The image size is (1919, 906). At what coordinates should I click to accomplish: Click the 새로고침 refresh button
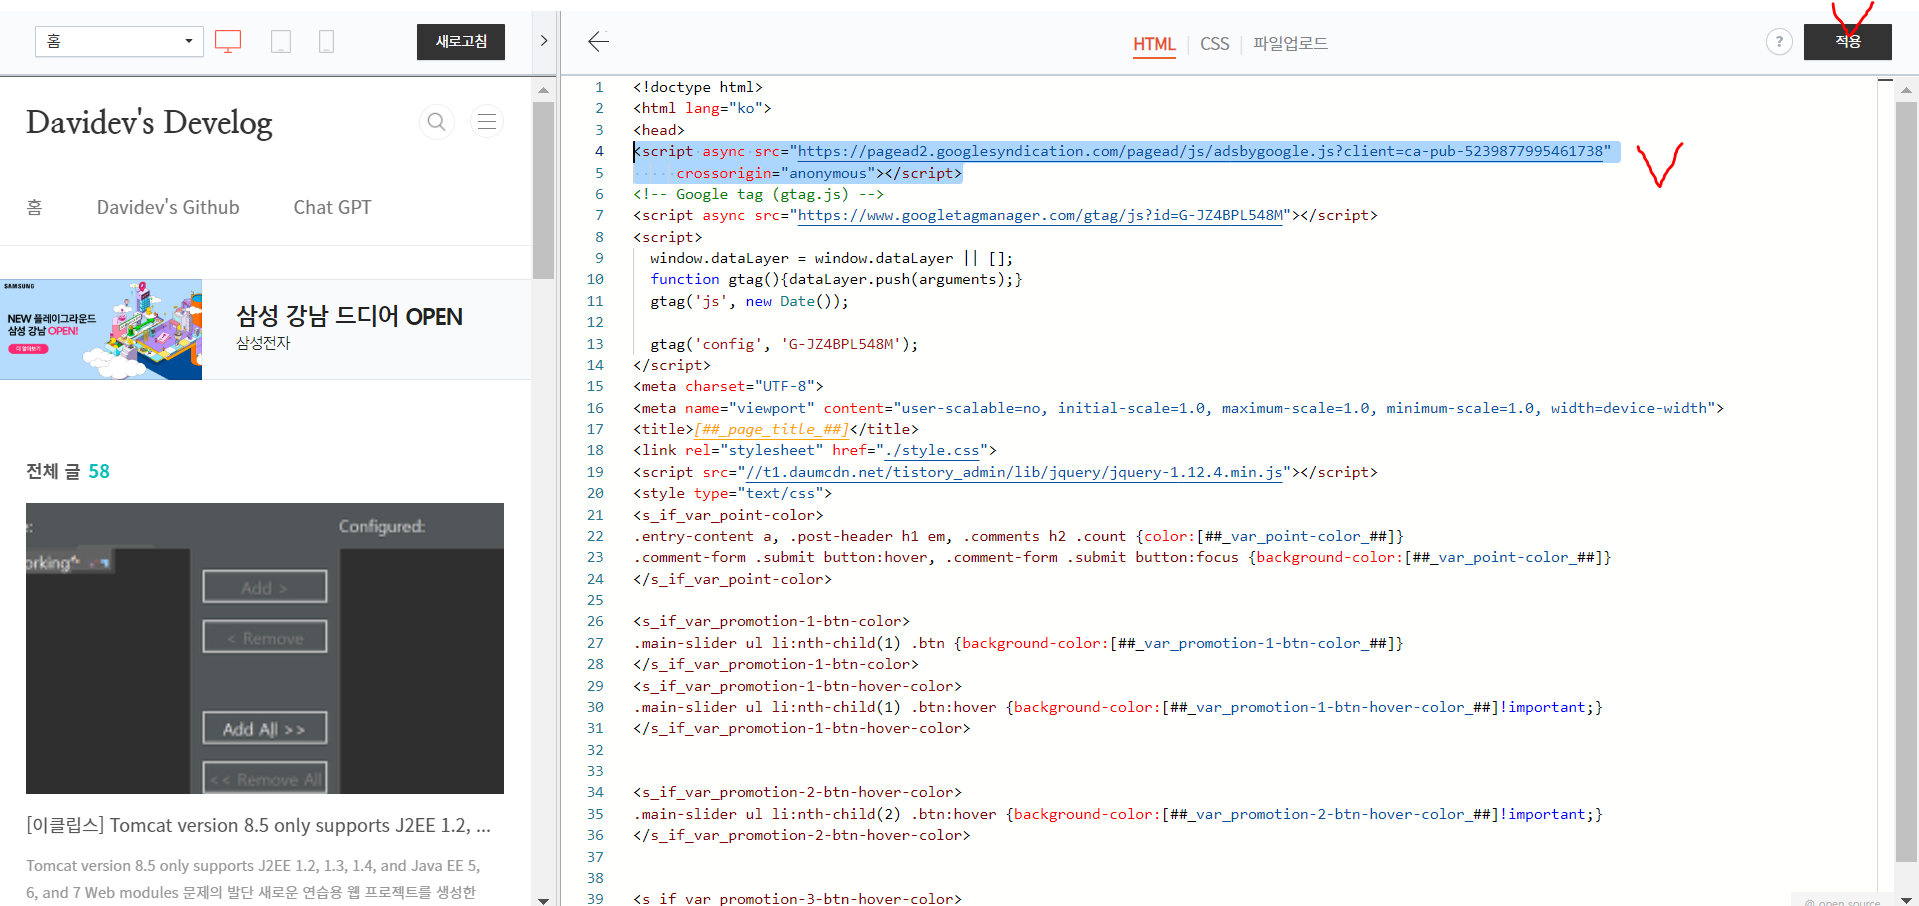(x=461, y=41)
